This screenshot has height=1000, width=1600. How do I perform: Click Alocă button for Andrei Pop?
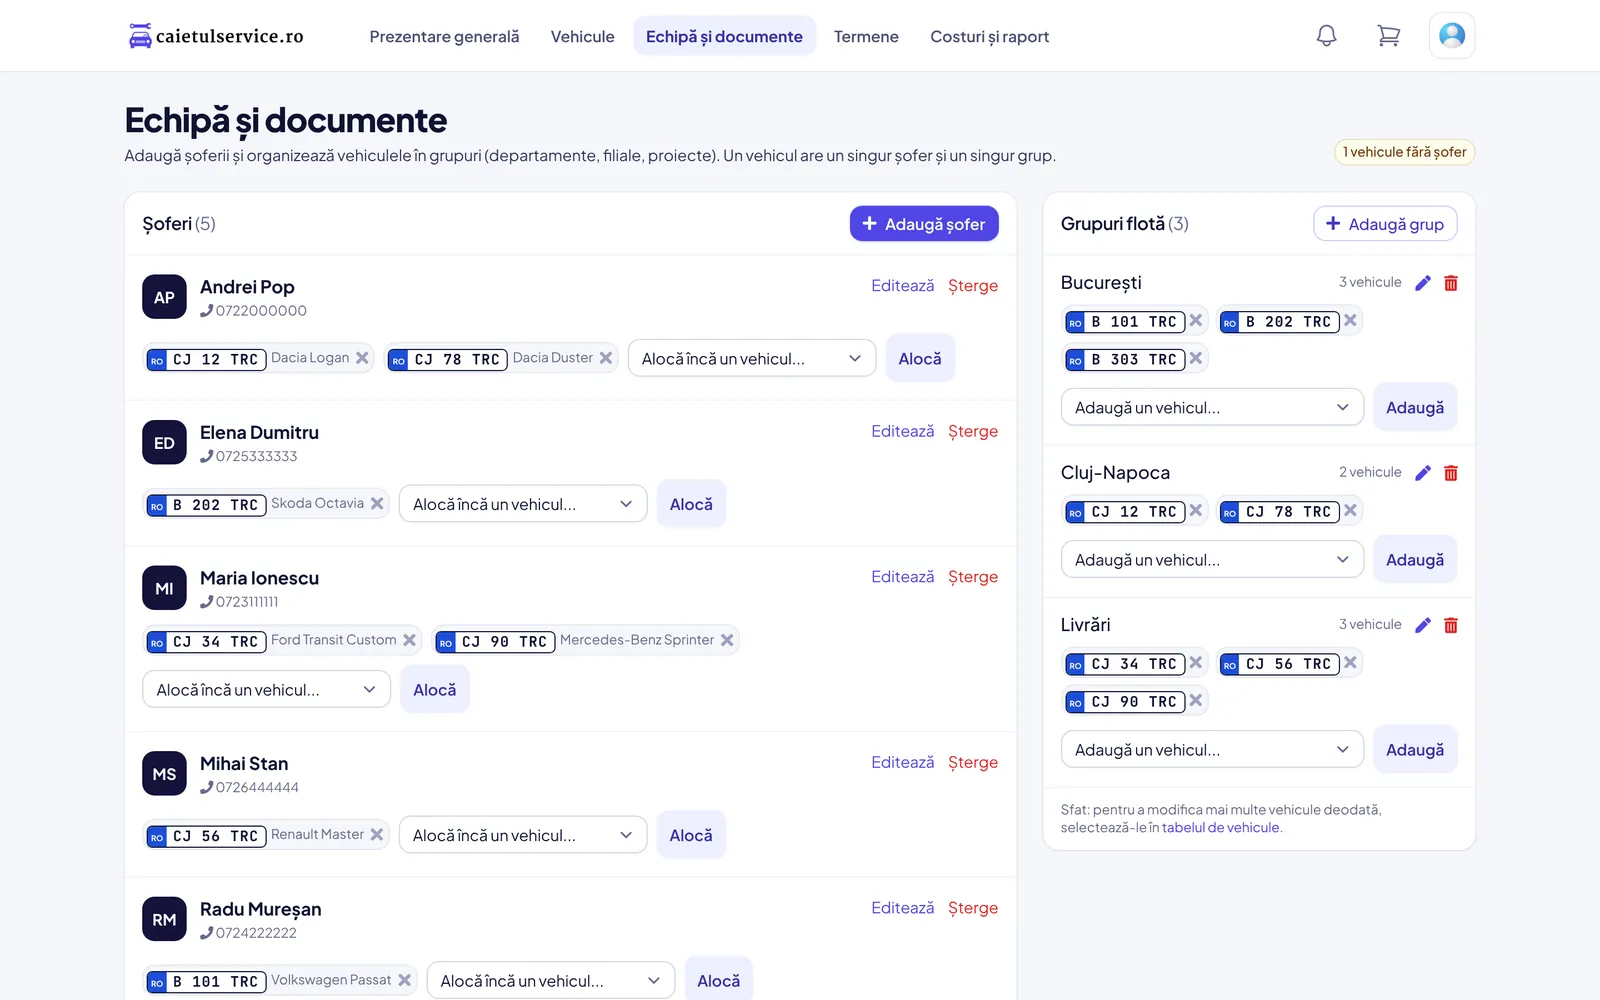tap(920, 359)
